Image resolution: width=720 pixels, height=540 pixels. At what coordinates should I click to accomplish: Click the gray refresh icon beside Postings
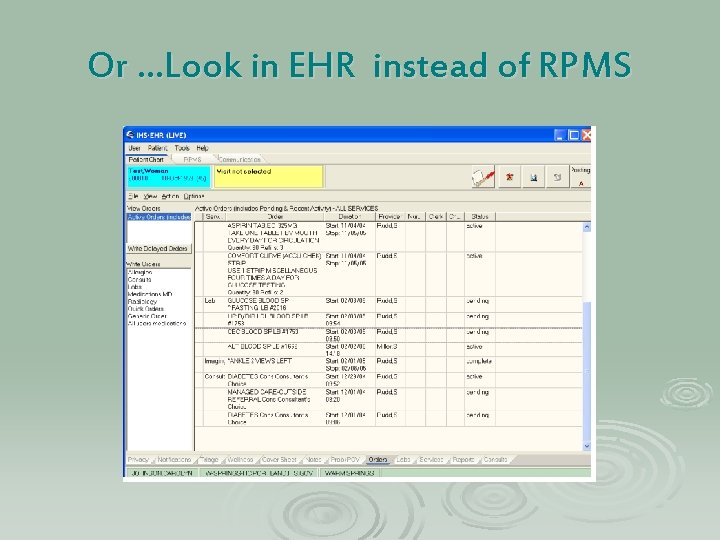557,177
